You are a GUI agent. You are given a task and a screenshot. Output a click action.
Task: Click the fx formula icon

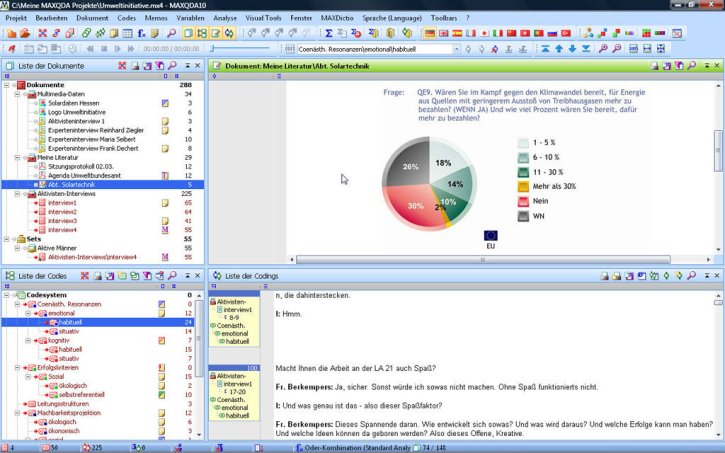(x=141, y=33)
